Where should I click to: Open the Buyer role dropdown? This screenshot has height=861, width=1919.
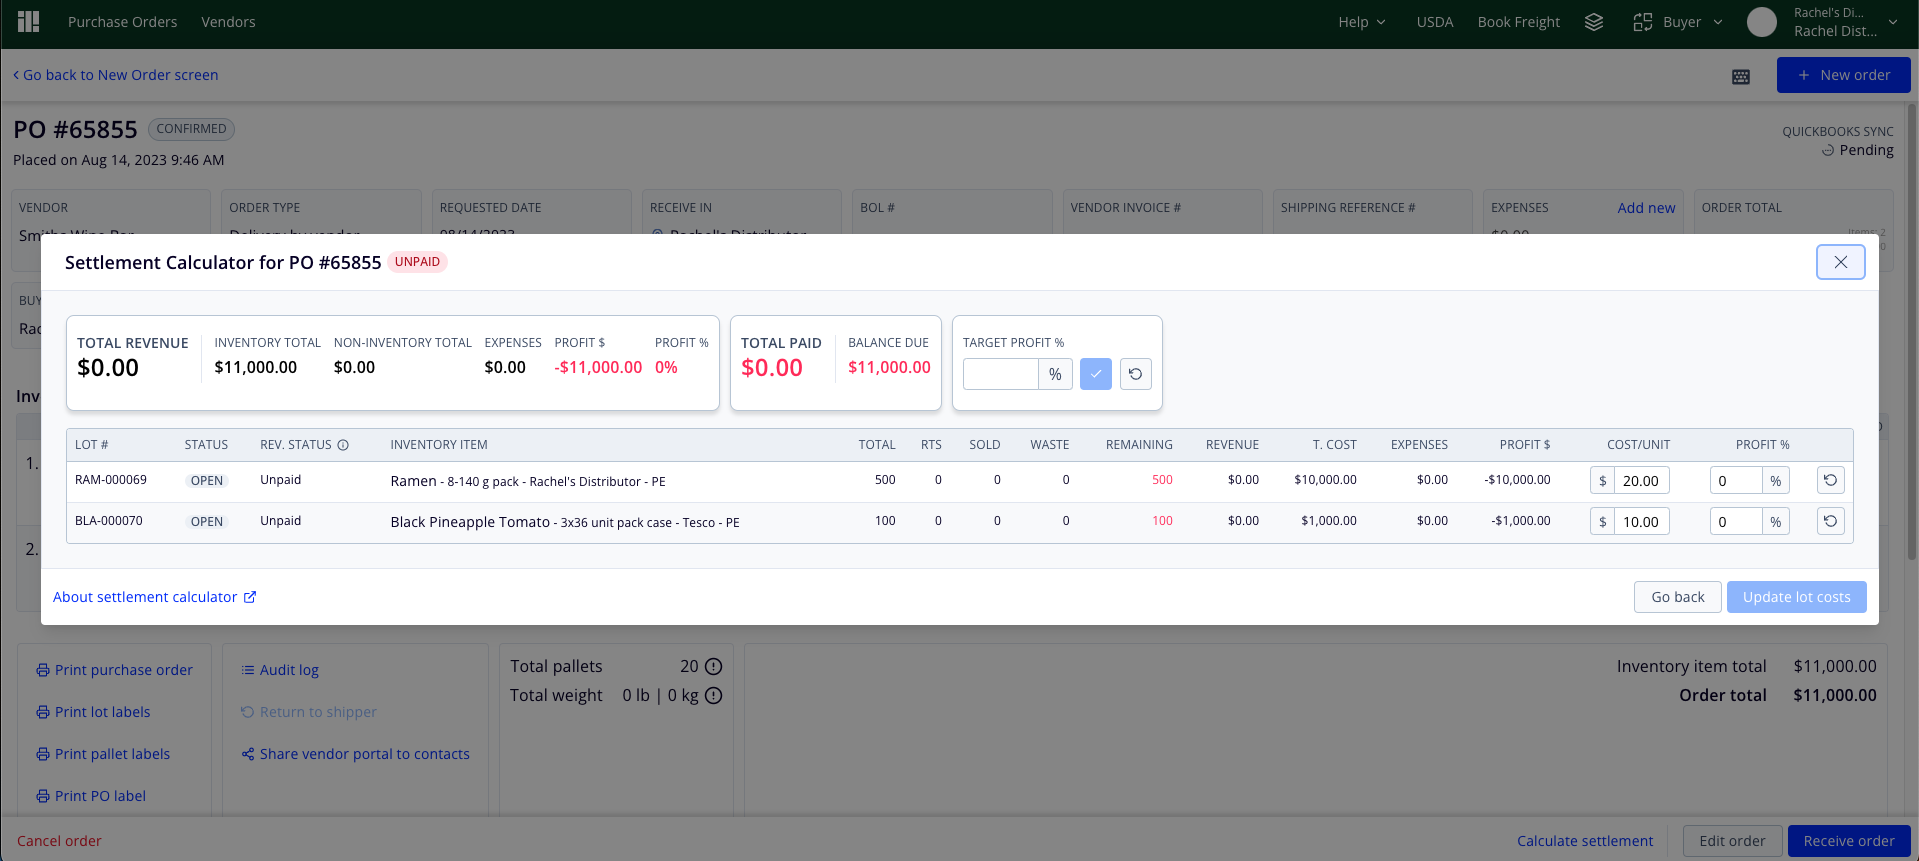1679,22
